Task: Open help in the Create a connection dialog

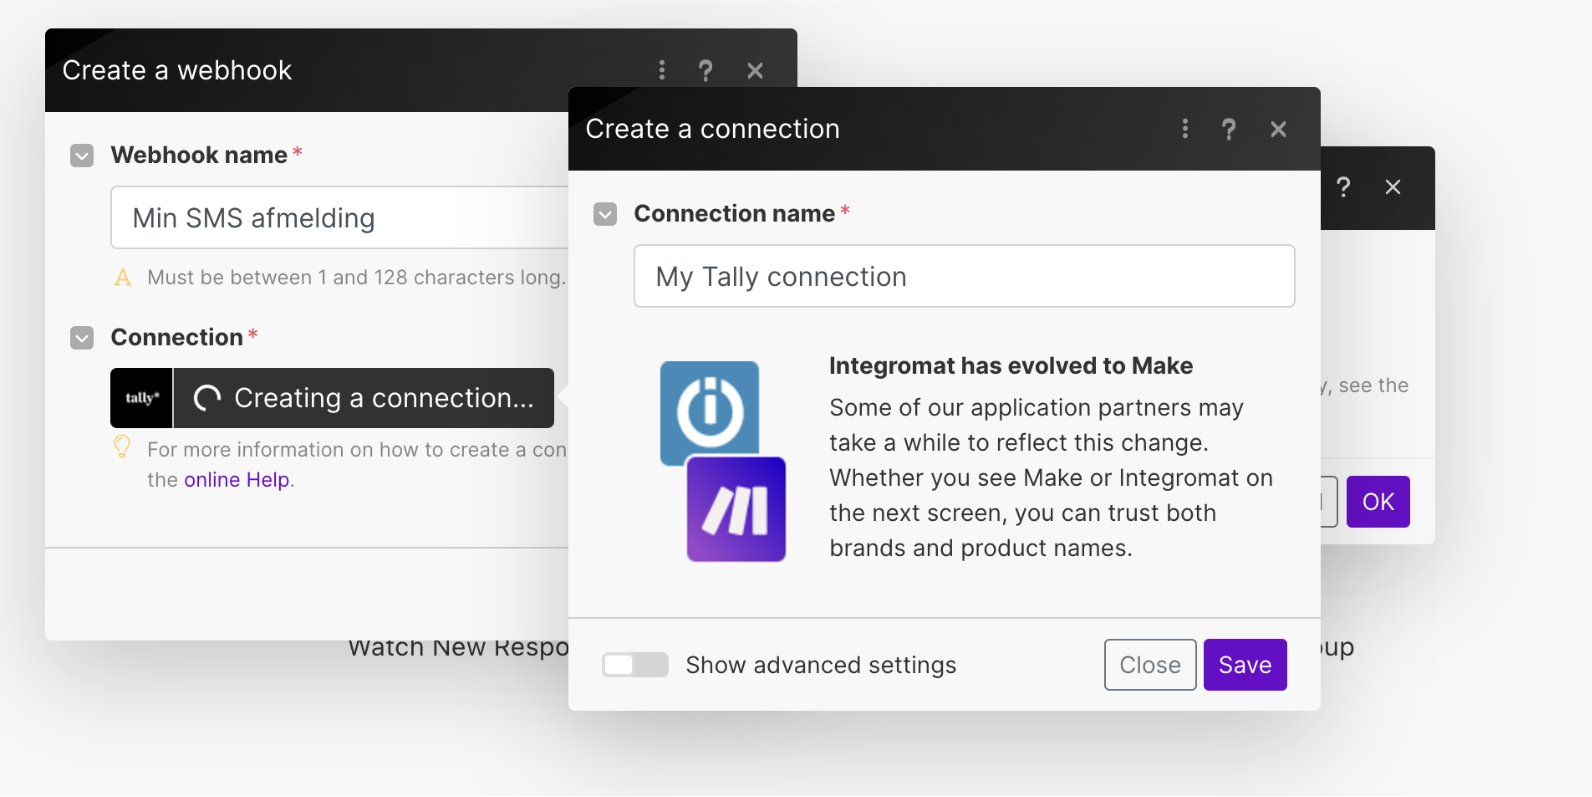Action: [1229, 129]
